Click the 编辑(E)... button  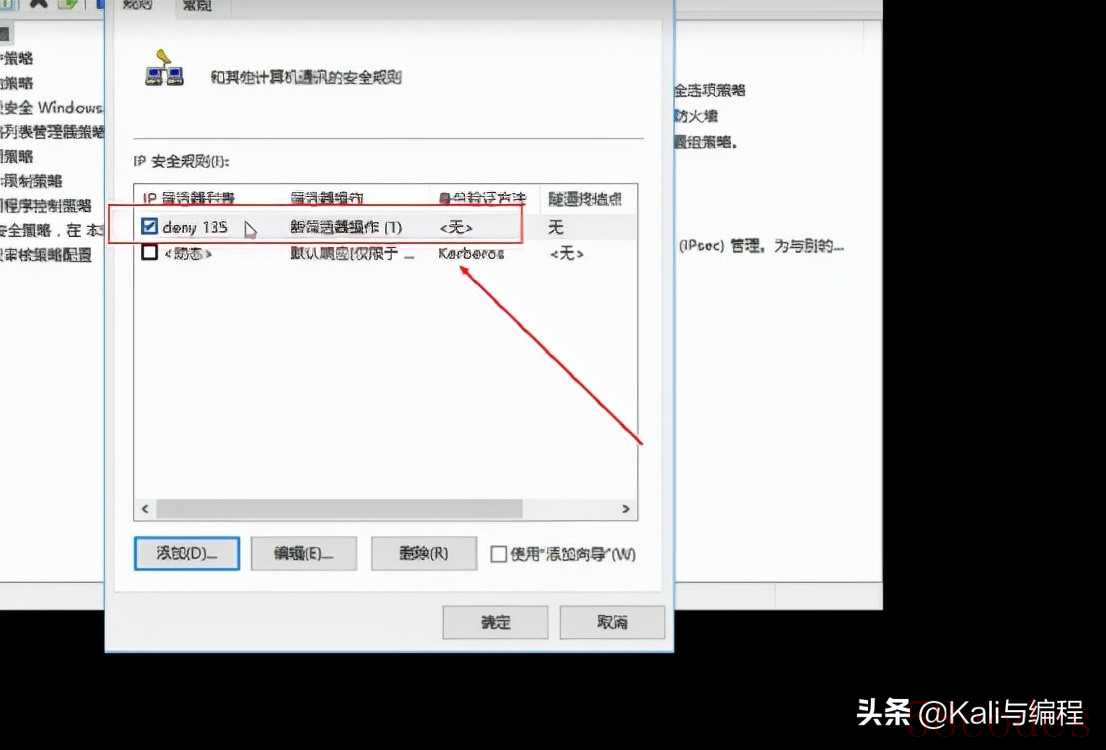[x=304, y=553]
